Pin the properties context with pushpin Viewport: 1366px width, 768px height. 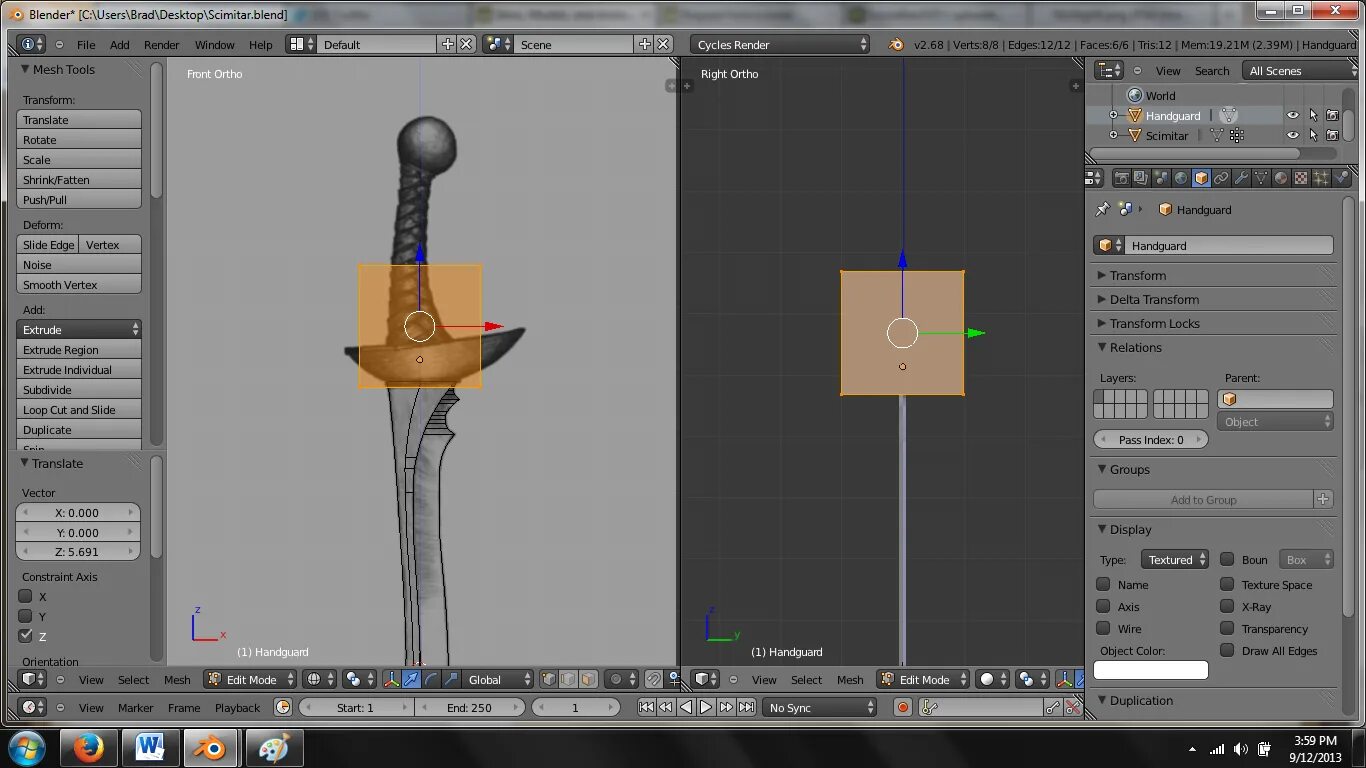(1102, 209)
